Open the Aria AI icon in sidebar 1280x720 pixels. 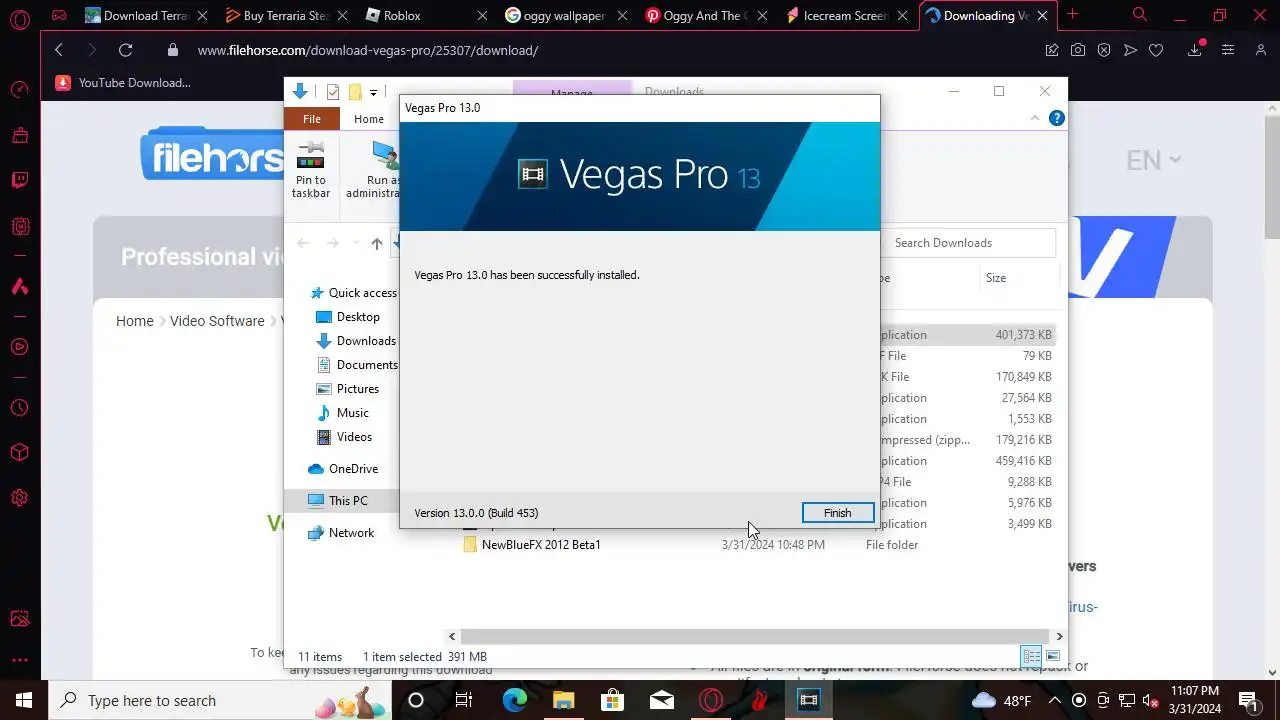pos(20,287)
